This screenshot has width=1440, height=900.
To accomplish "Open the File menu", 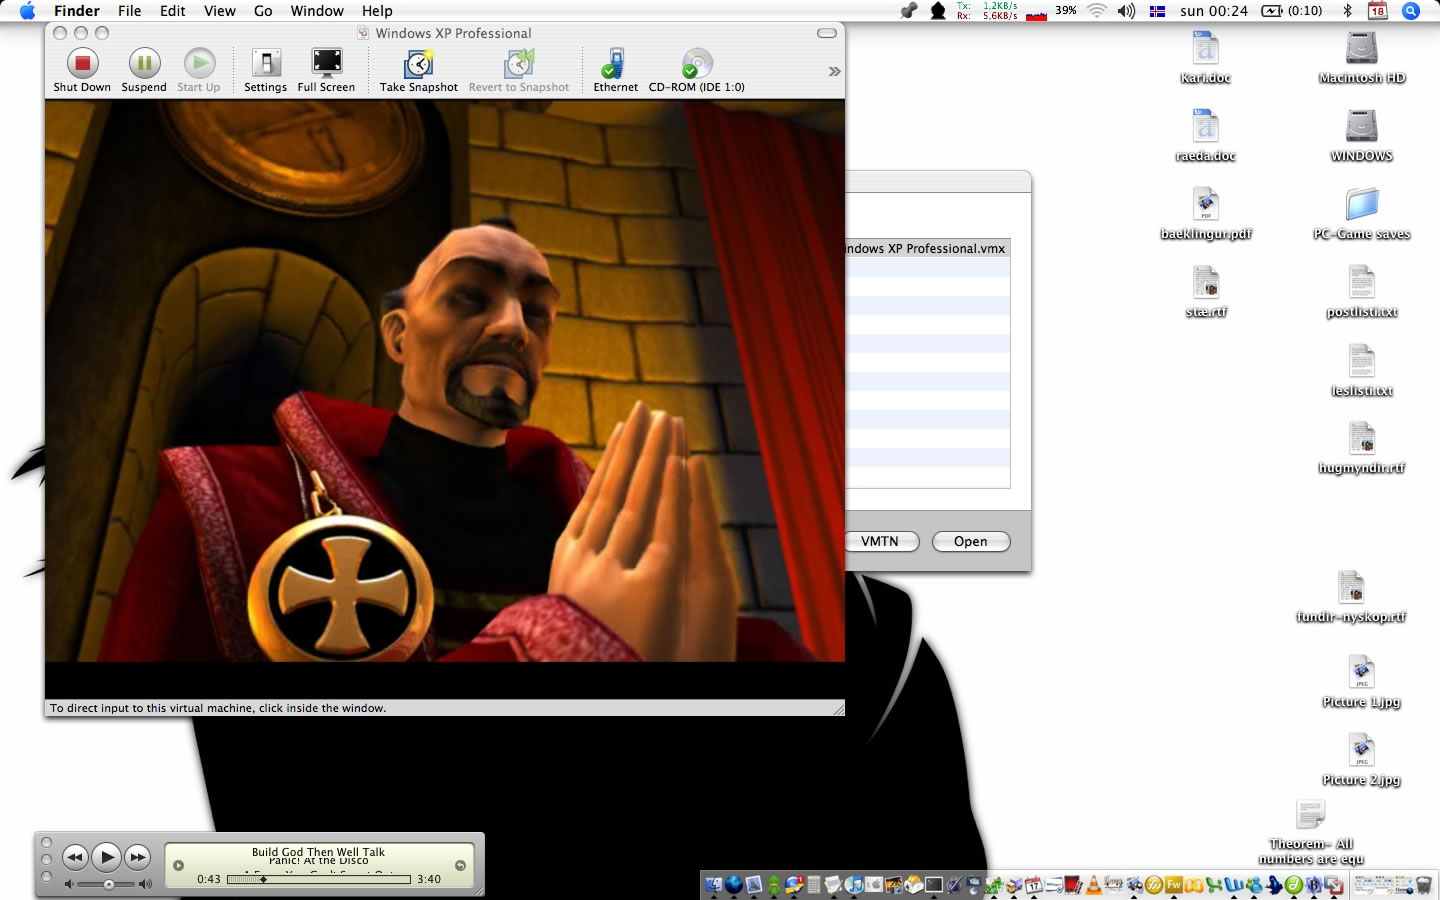I will tap(130, 11).
